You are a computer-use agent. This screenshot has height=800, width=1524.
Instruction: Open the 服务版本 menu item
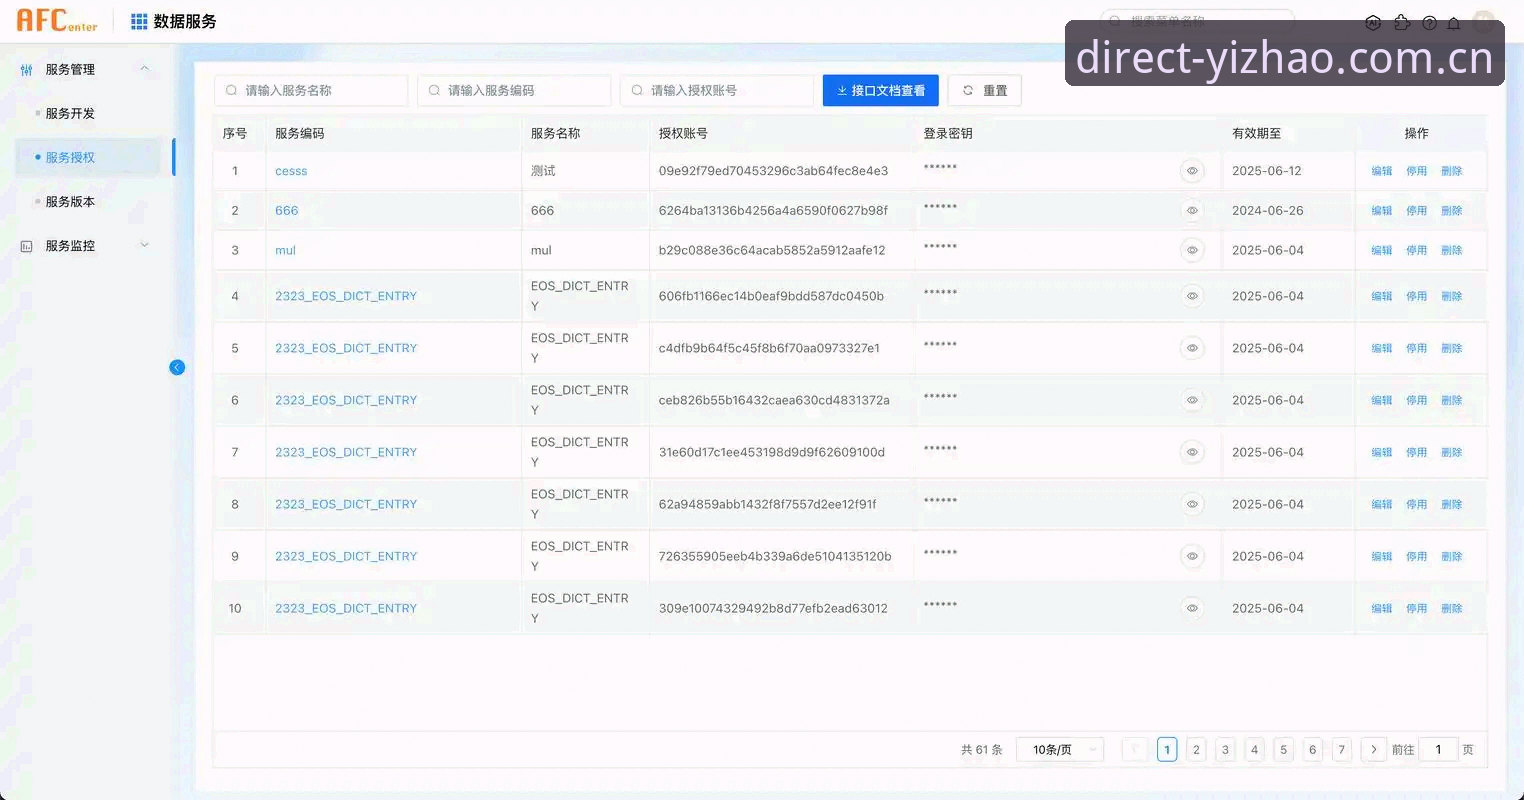(x=70, y=202)
